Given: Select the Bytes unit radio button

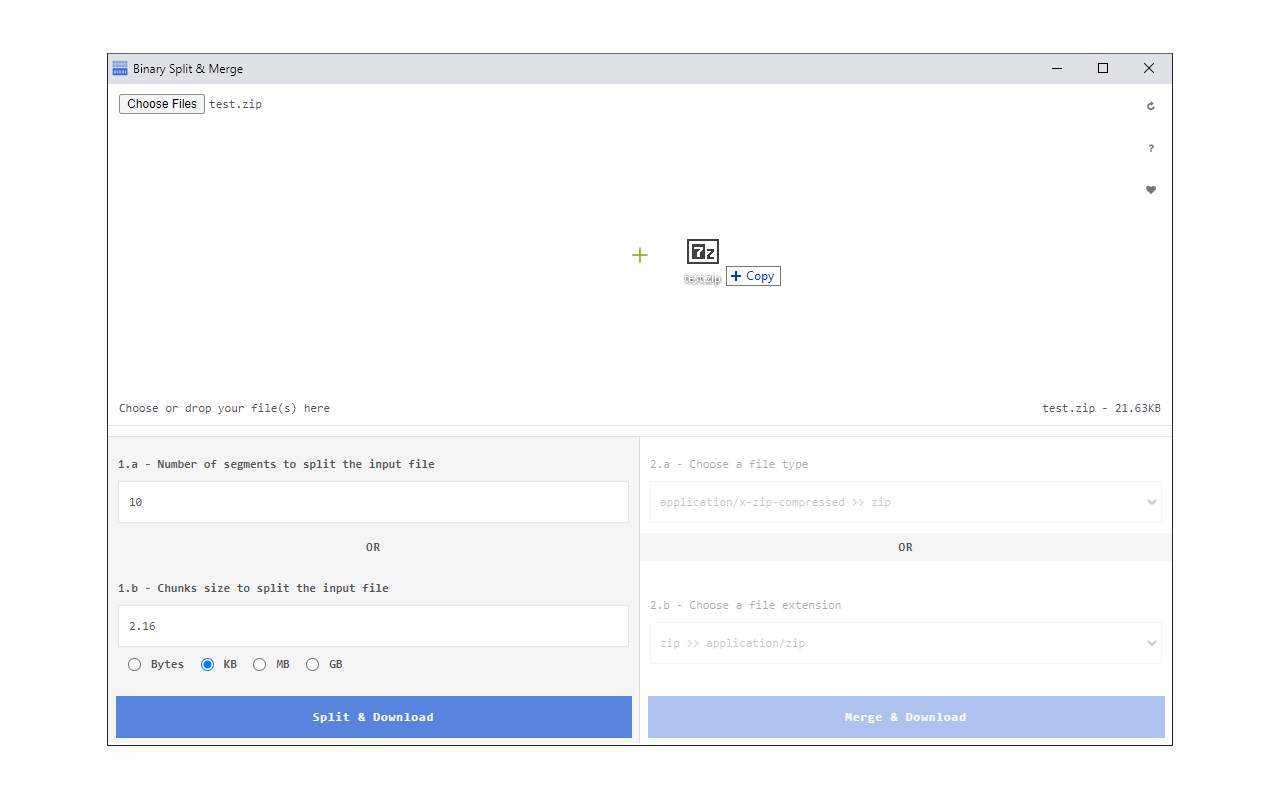Looking at the screenshot, I should [x=135, y=664].
